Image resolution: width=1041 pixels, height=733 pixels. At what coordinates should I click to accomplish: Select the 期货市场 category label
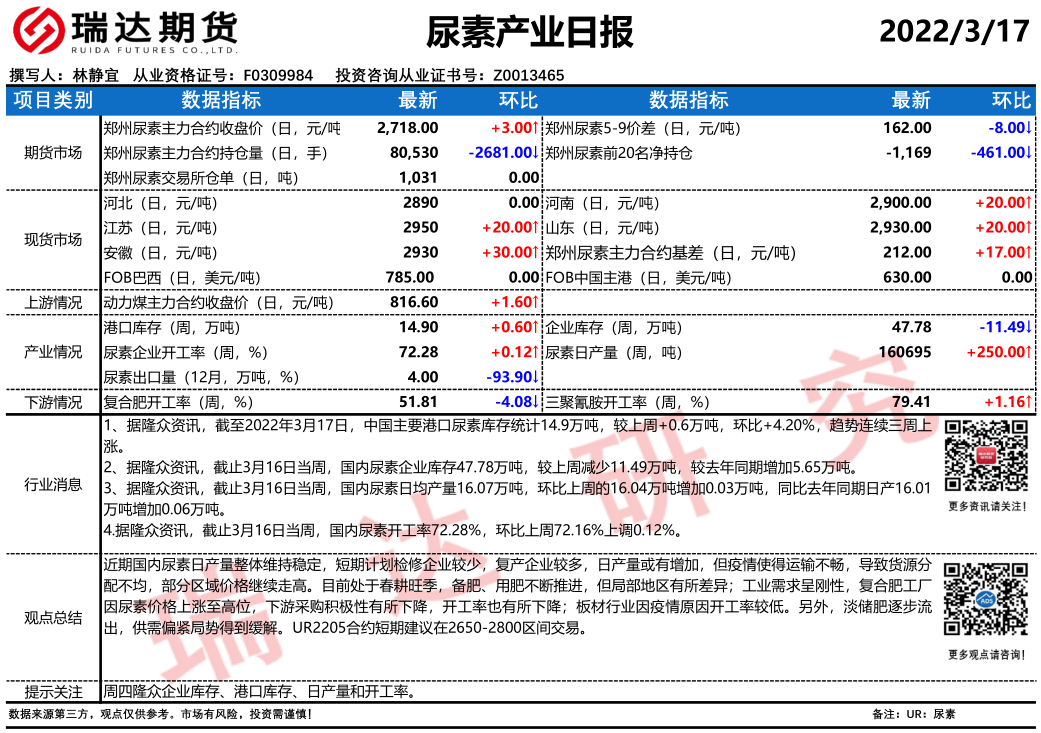53,153
